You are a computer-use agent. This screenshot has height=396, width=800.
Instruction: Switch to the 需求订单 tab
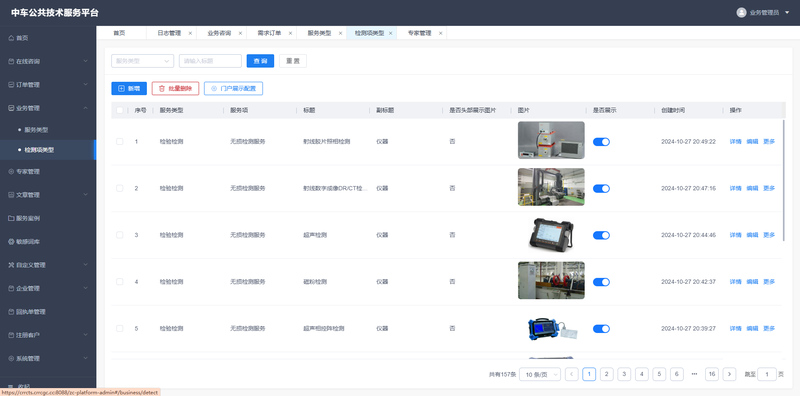(x=269, y=33)
